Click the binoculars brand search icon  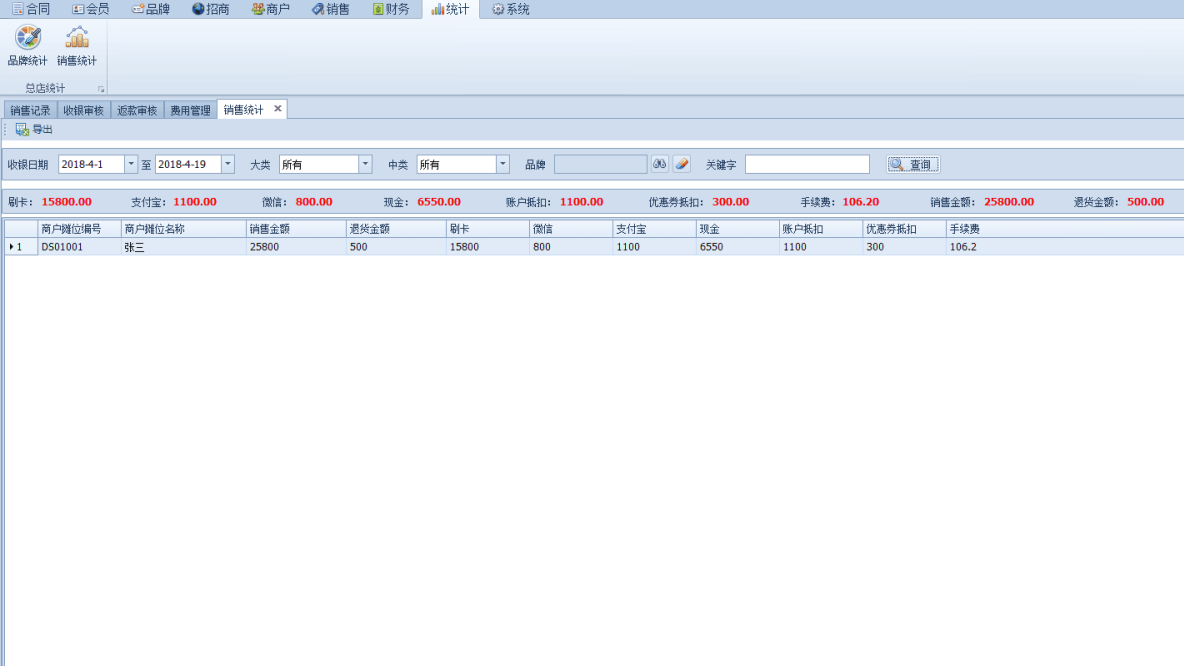point(660,165)
